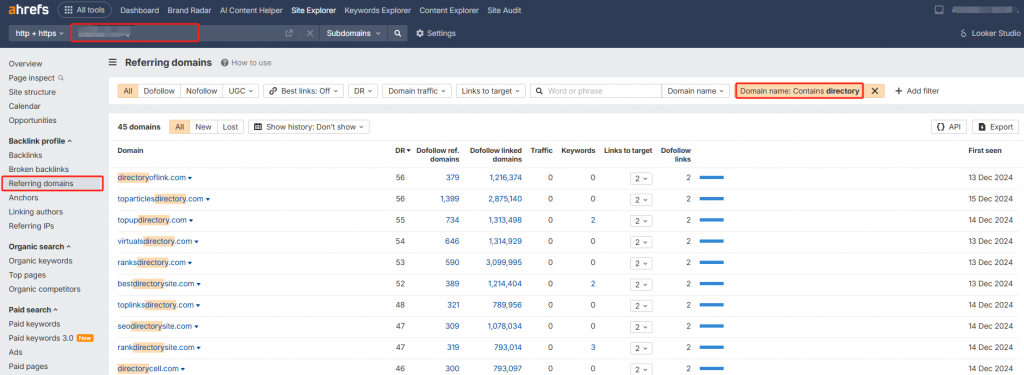Open Links to target filter dropdown
The width and height of the screenshot is (1024, 375).
coord(490,91)
